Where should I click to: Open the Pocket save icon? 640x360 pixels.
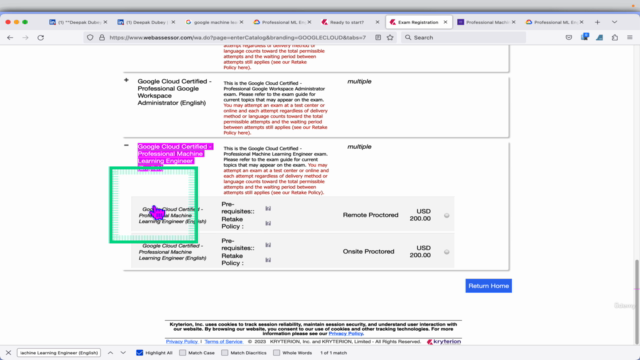click(569, 38)
